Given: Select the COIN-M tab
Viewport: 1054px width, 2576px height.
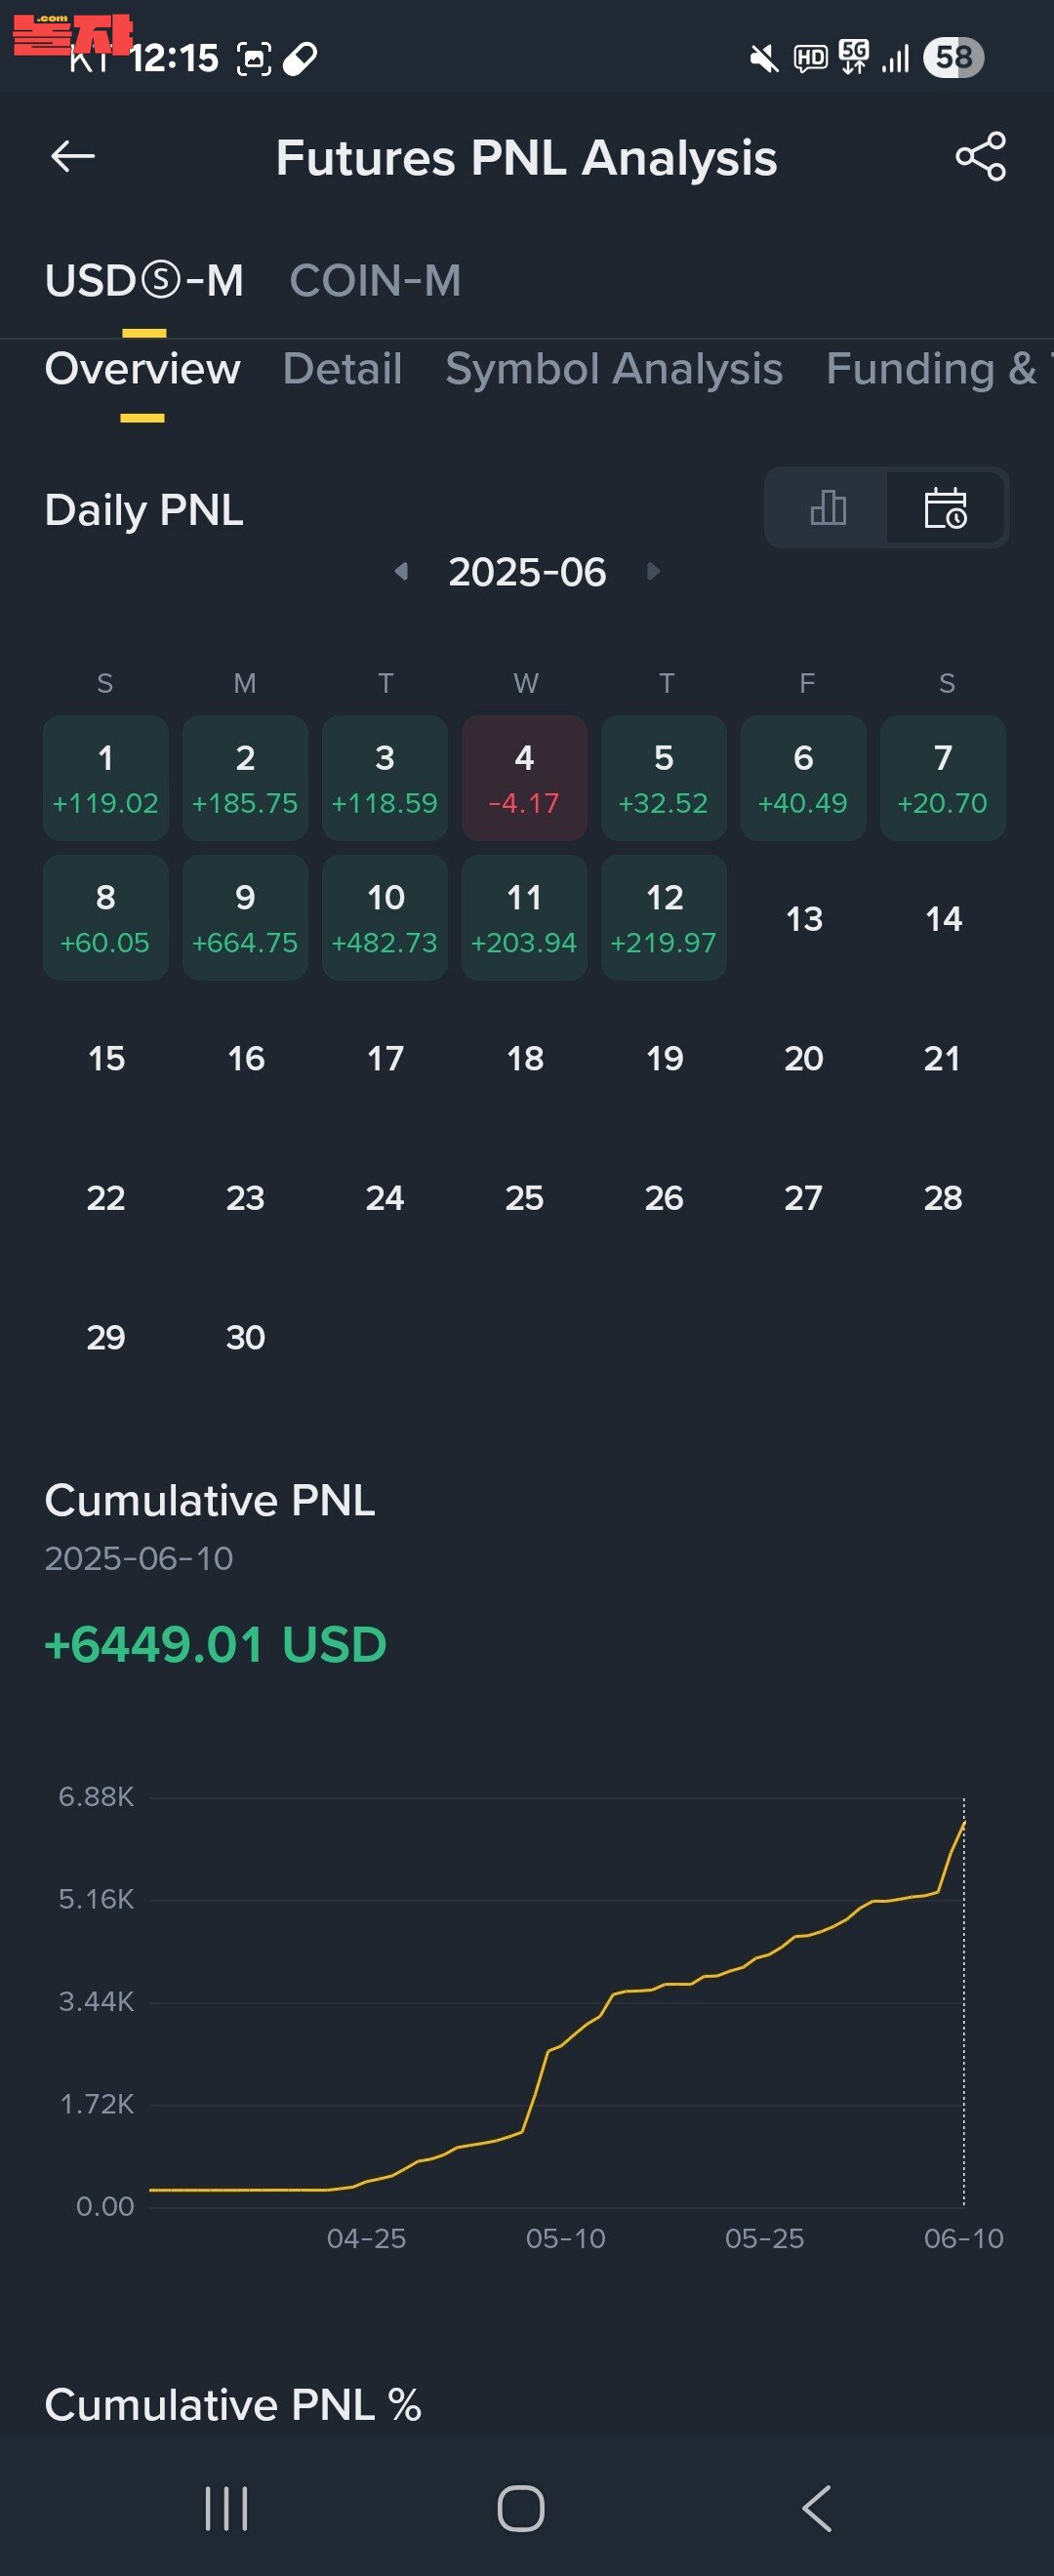Looking at the screenshot, I should pos(375,280).
